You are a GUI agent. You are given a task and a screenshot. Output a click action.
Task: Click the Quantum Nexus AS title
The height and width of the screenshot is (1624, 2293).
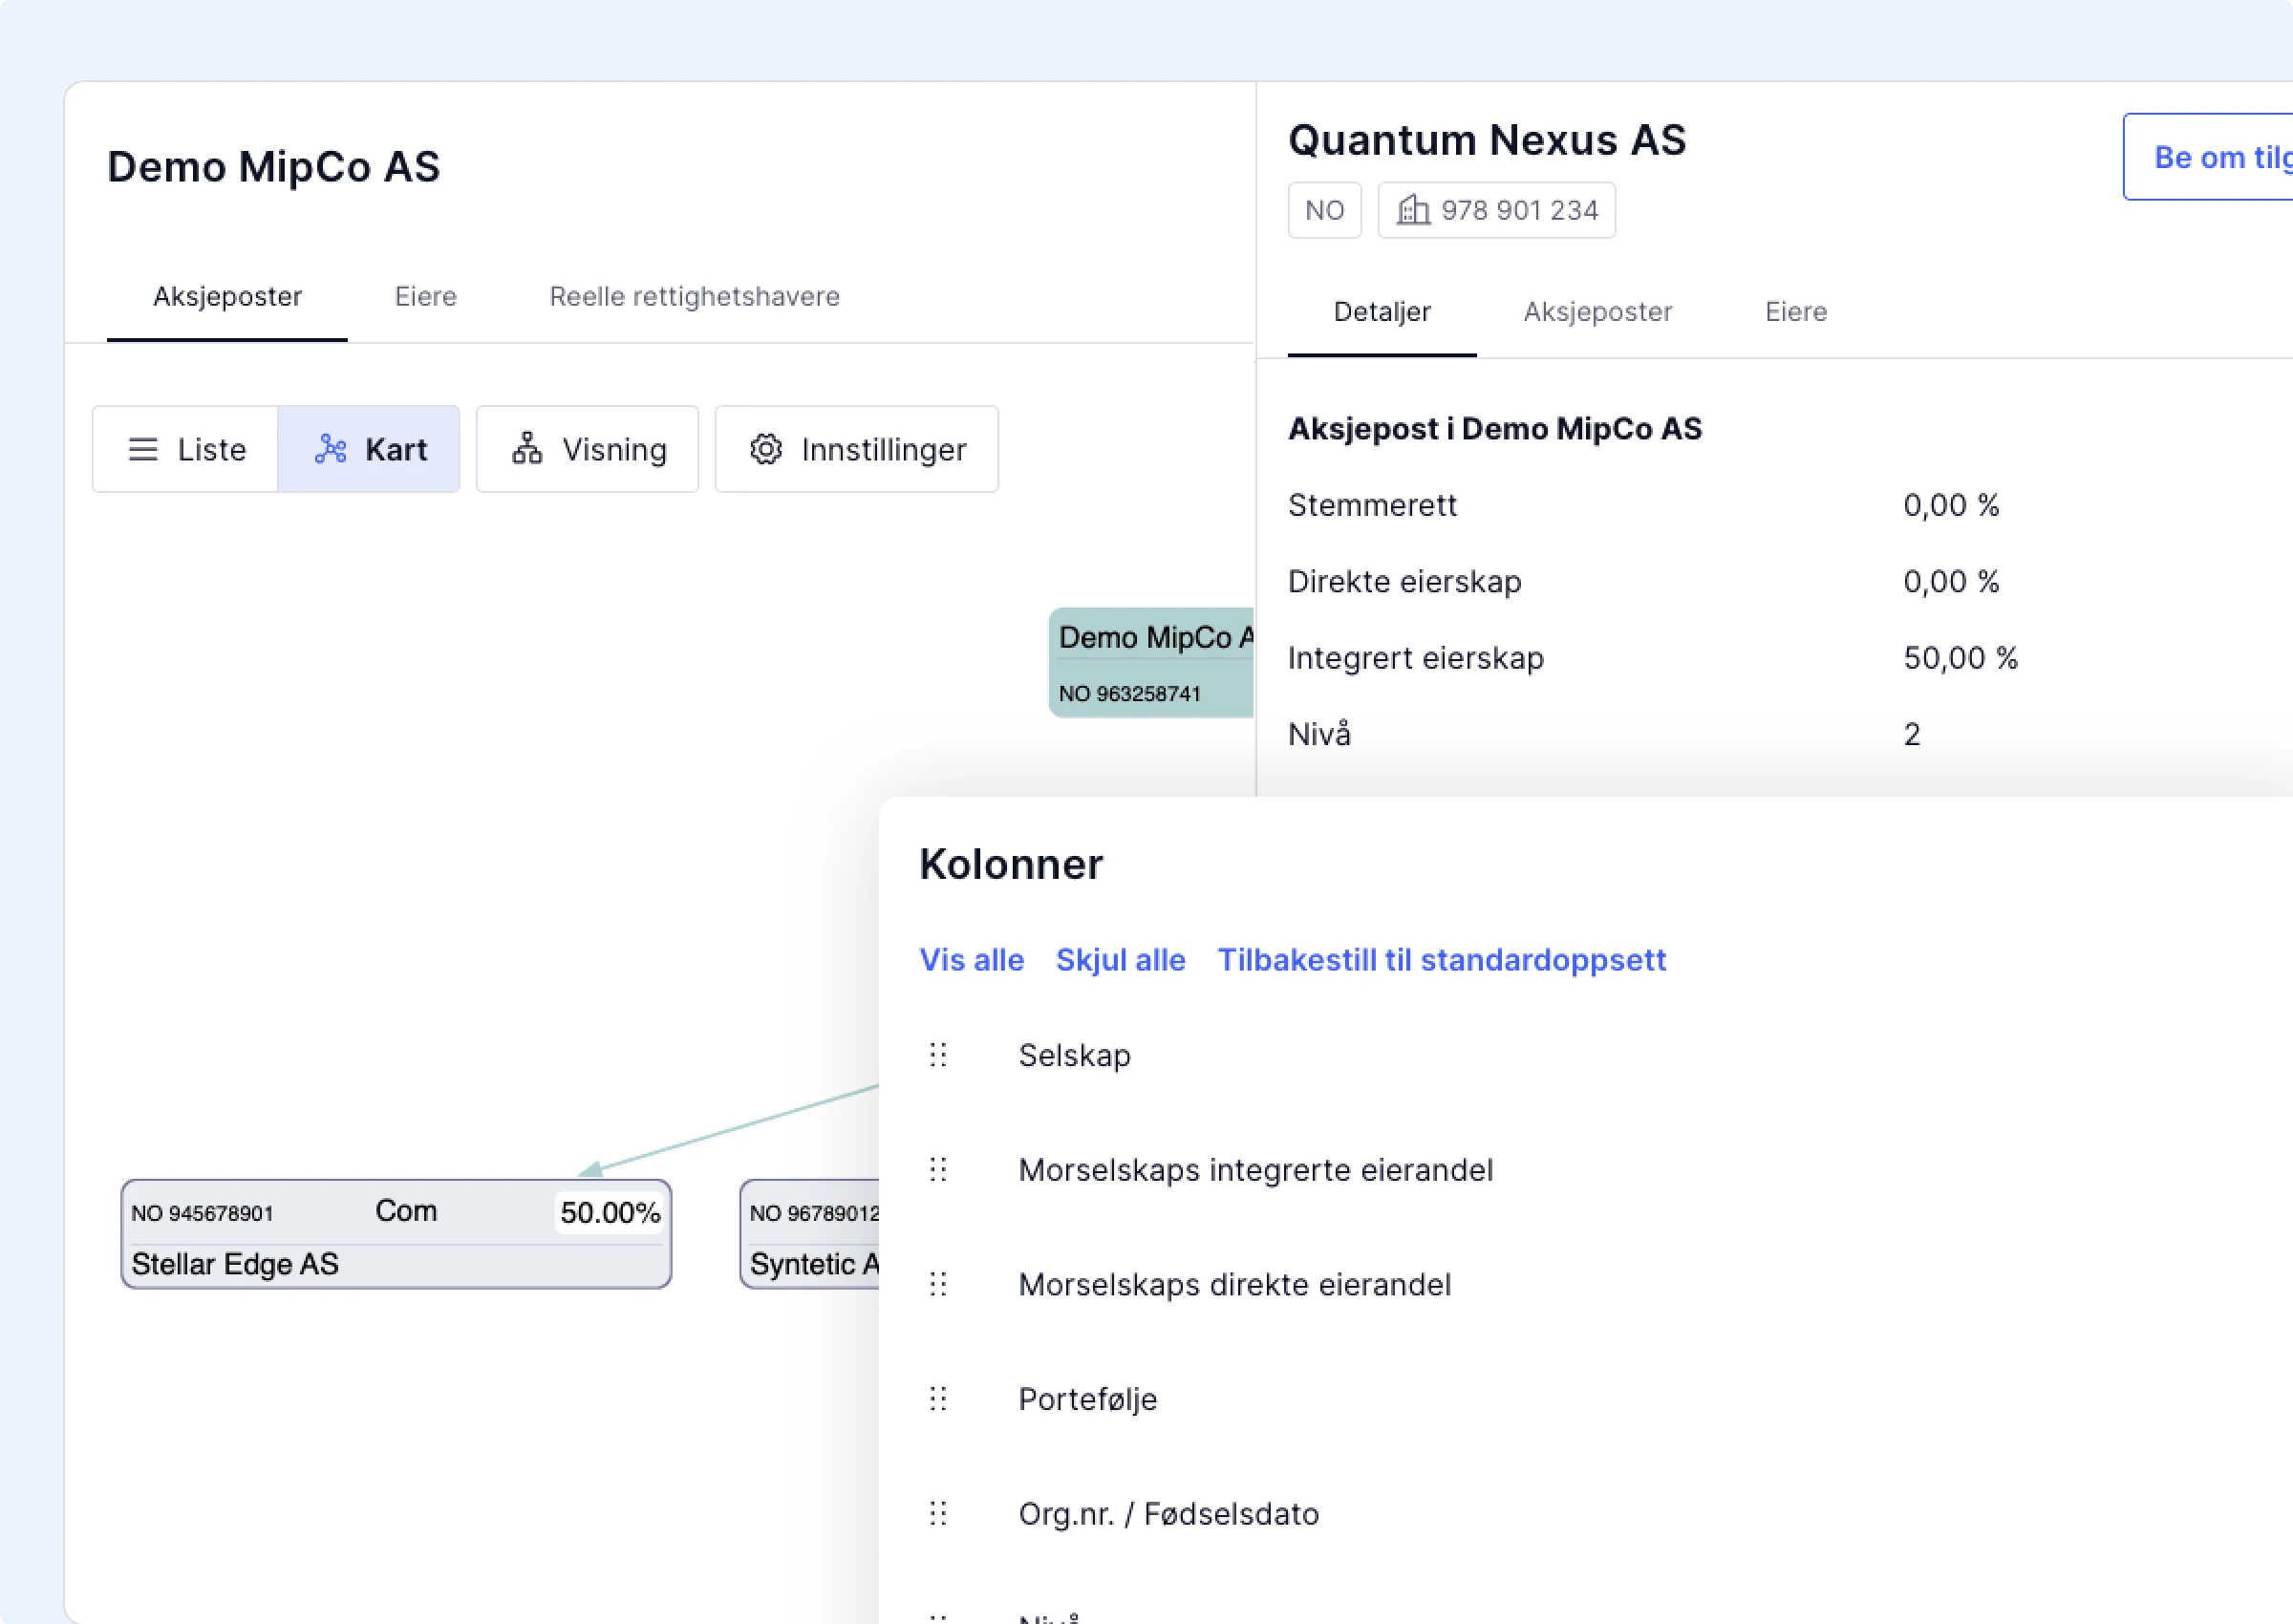1487,140
